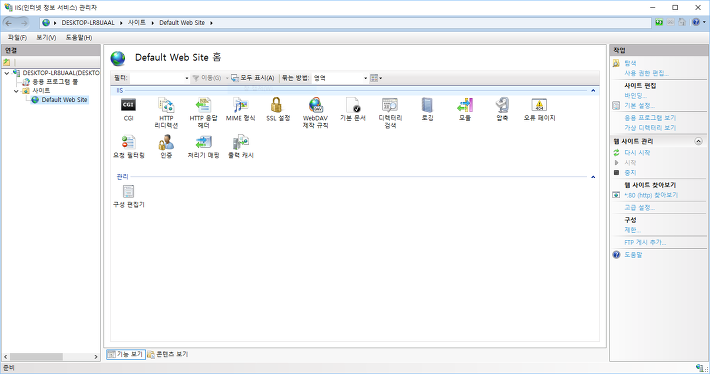Click the 기본 설정 link

click(x=639, y=105)
